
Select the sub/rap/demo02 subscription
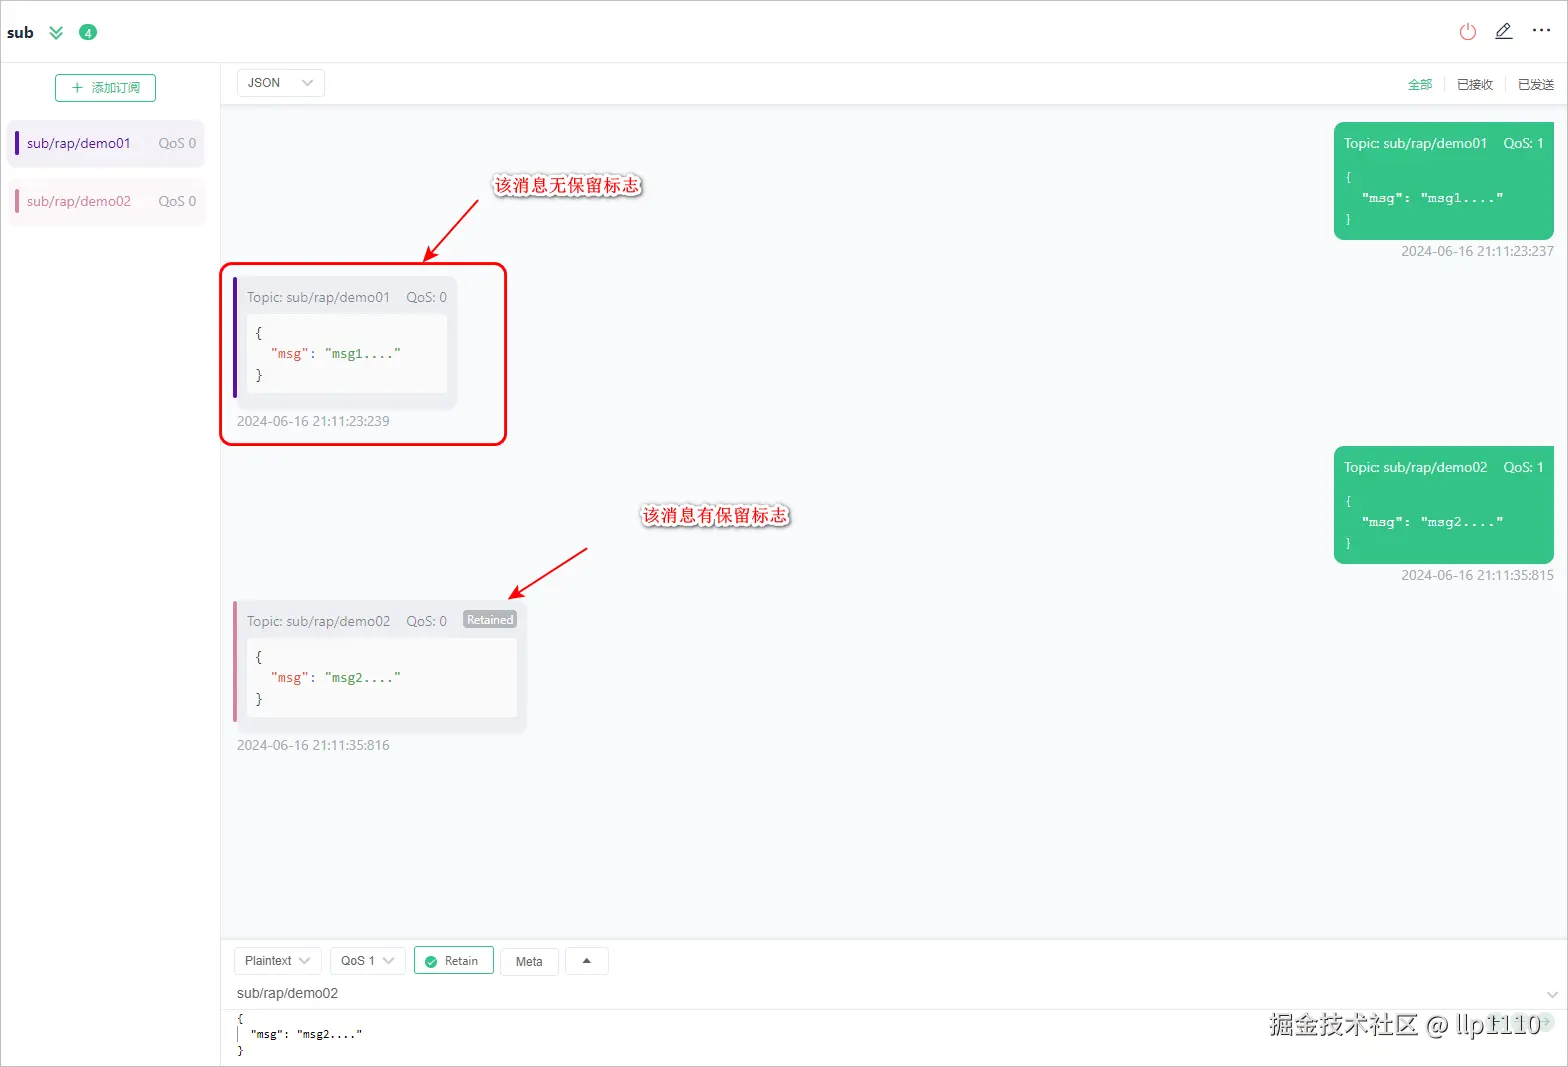pos(106,201)
